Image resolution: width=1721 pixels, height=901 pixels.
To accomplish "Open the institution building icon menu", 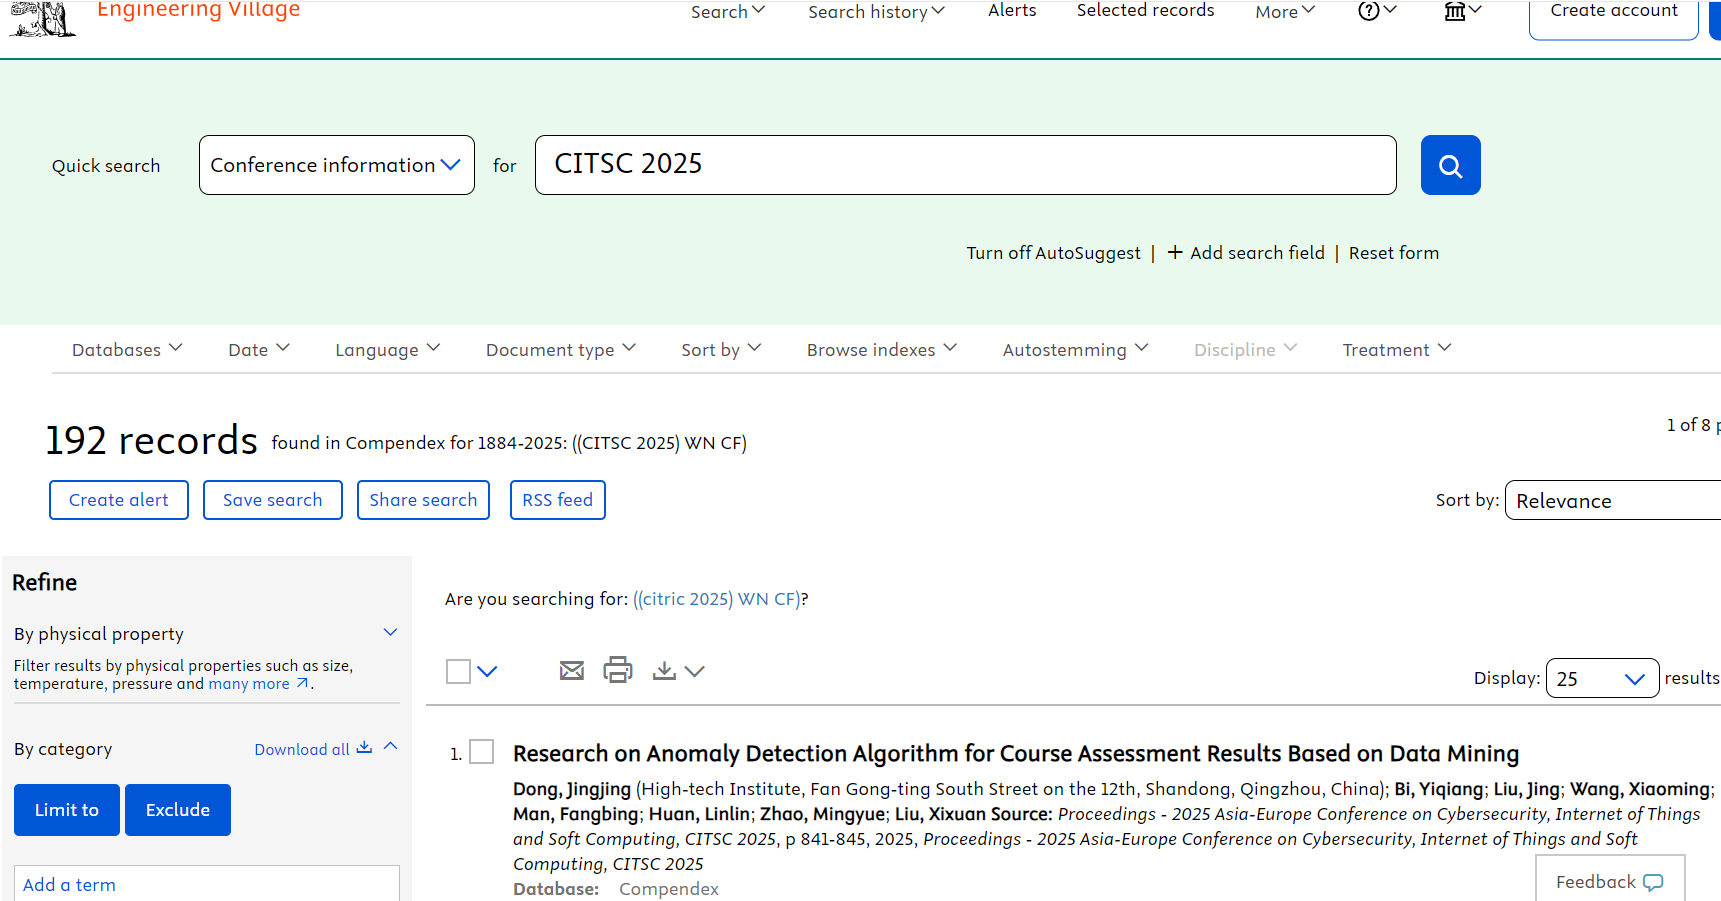I will pos(1462,11).
